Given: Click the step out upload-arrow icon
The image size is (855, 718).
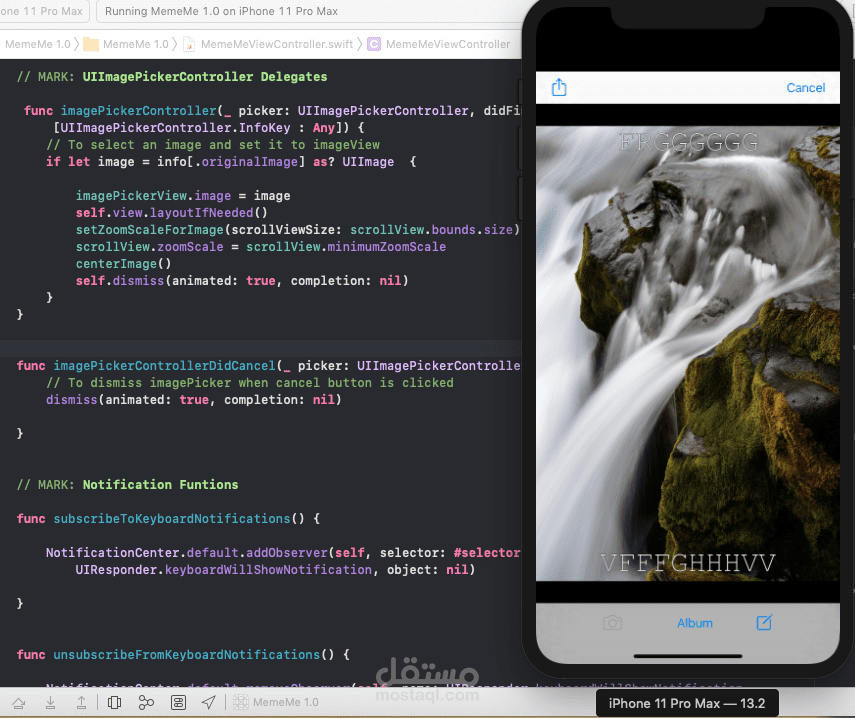Looking at the screenshot, I should tap(81, 703).
